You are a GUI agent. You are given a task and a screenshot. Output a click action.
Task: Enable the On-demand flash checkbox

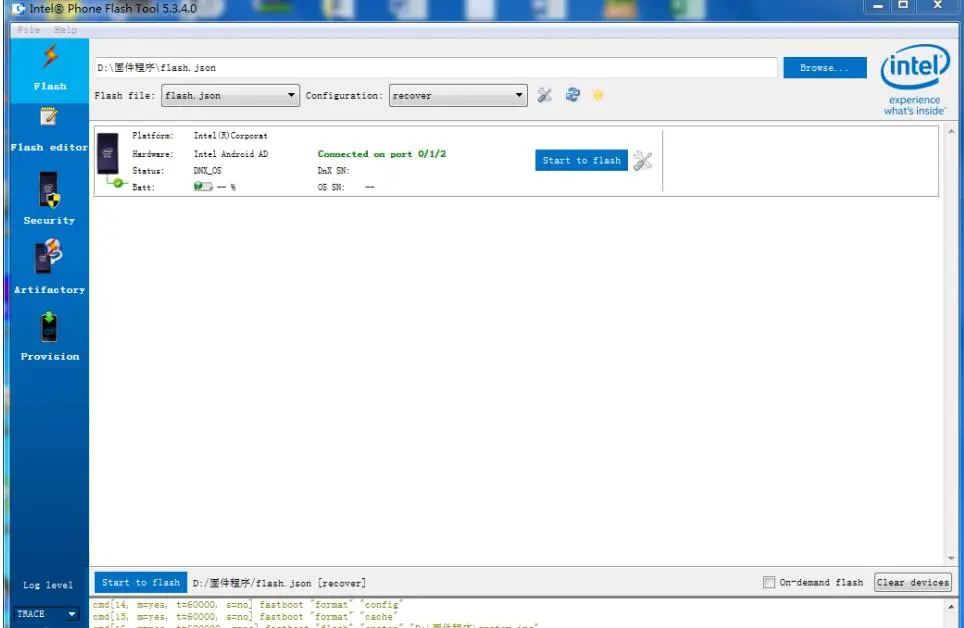pos(768,582)
